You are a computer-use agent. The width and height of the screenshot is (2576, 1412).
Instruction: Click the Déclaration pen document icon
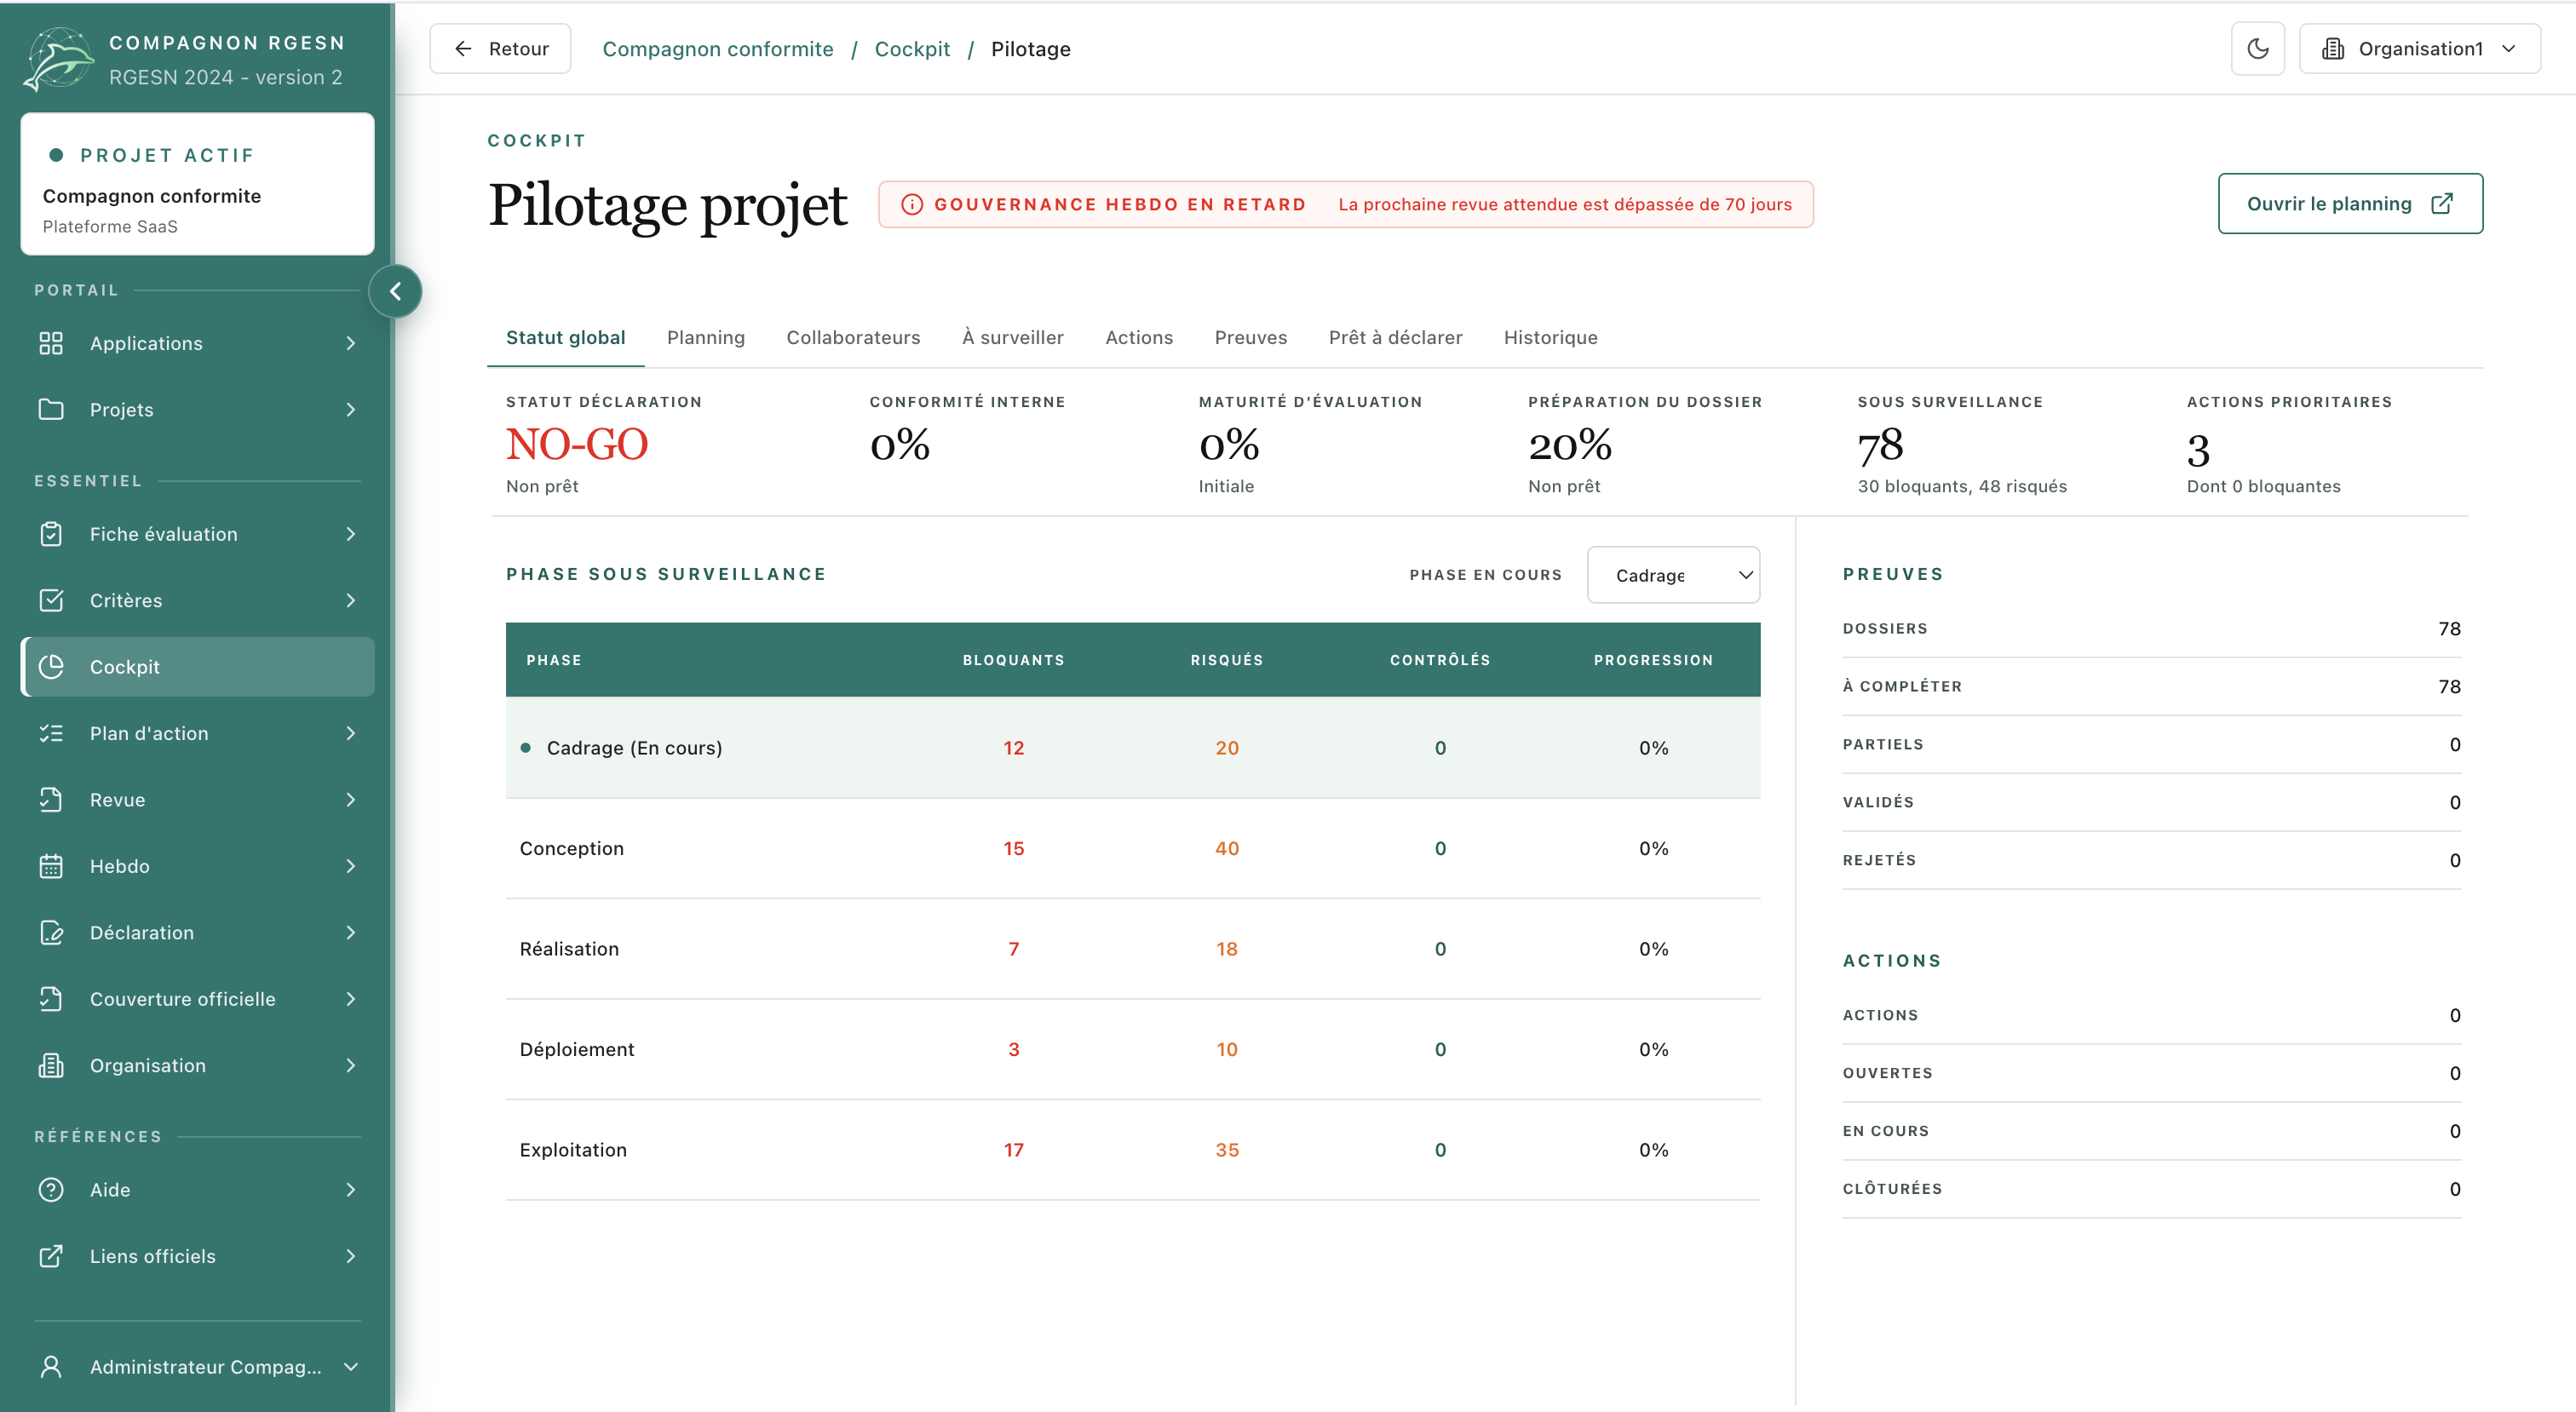pyautogui.click(x=51, y=933)
